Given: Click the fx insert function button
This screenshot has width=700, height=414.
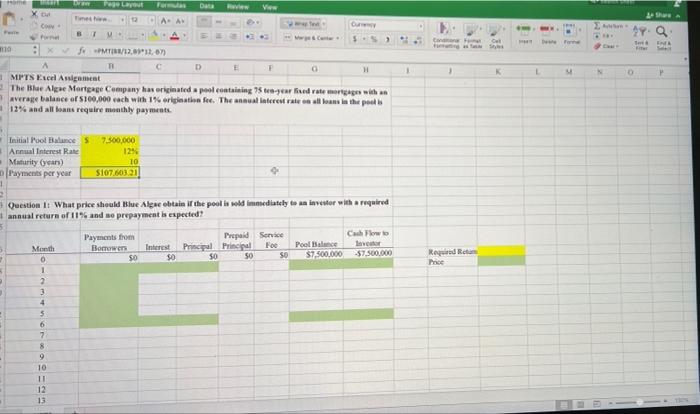Looking at the screenshot, I should pyautogui.click(x=81, y=50).
